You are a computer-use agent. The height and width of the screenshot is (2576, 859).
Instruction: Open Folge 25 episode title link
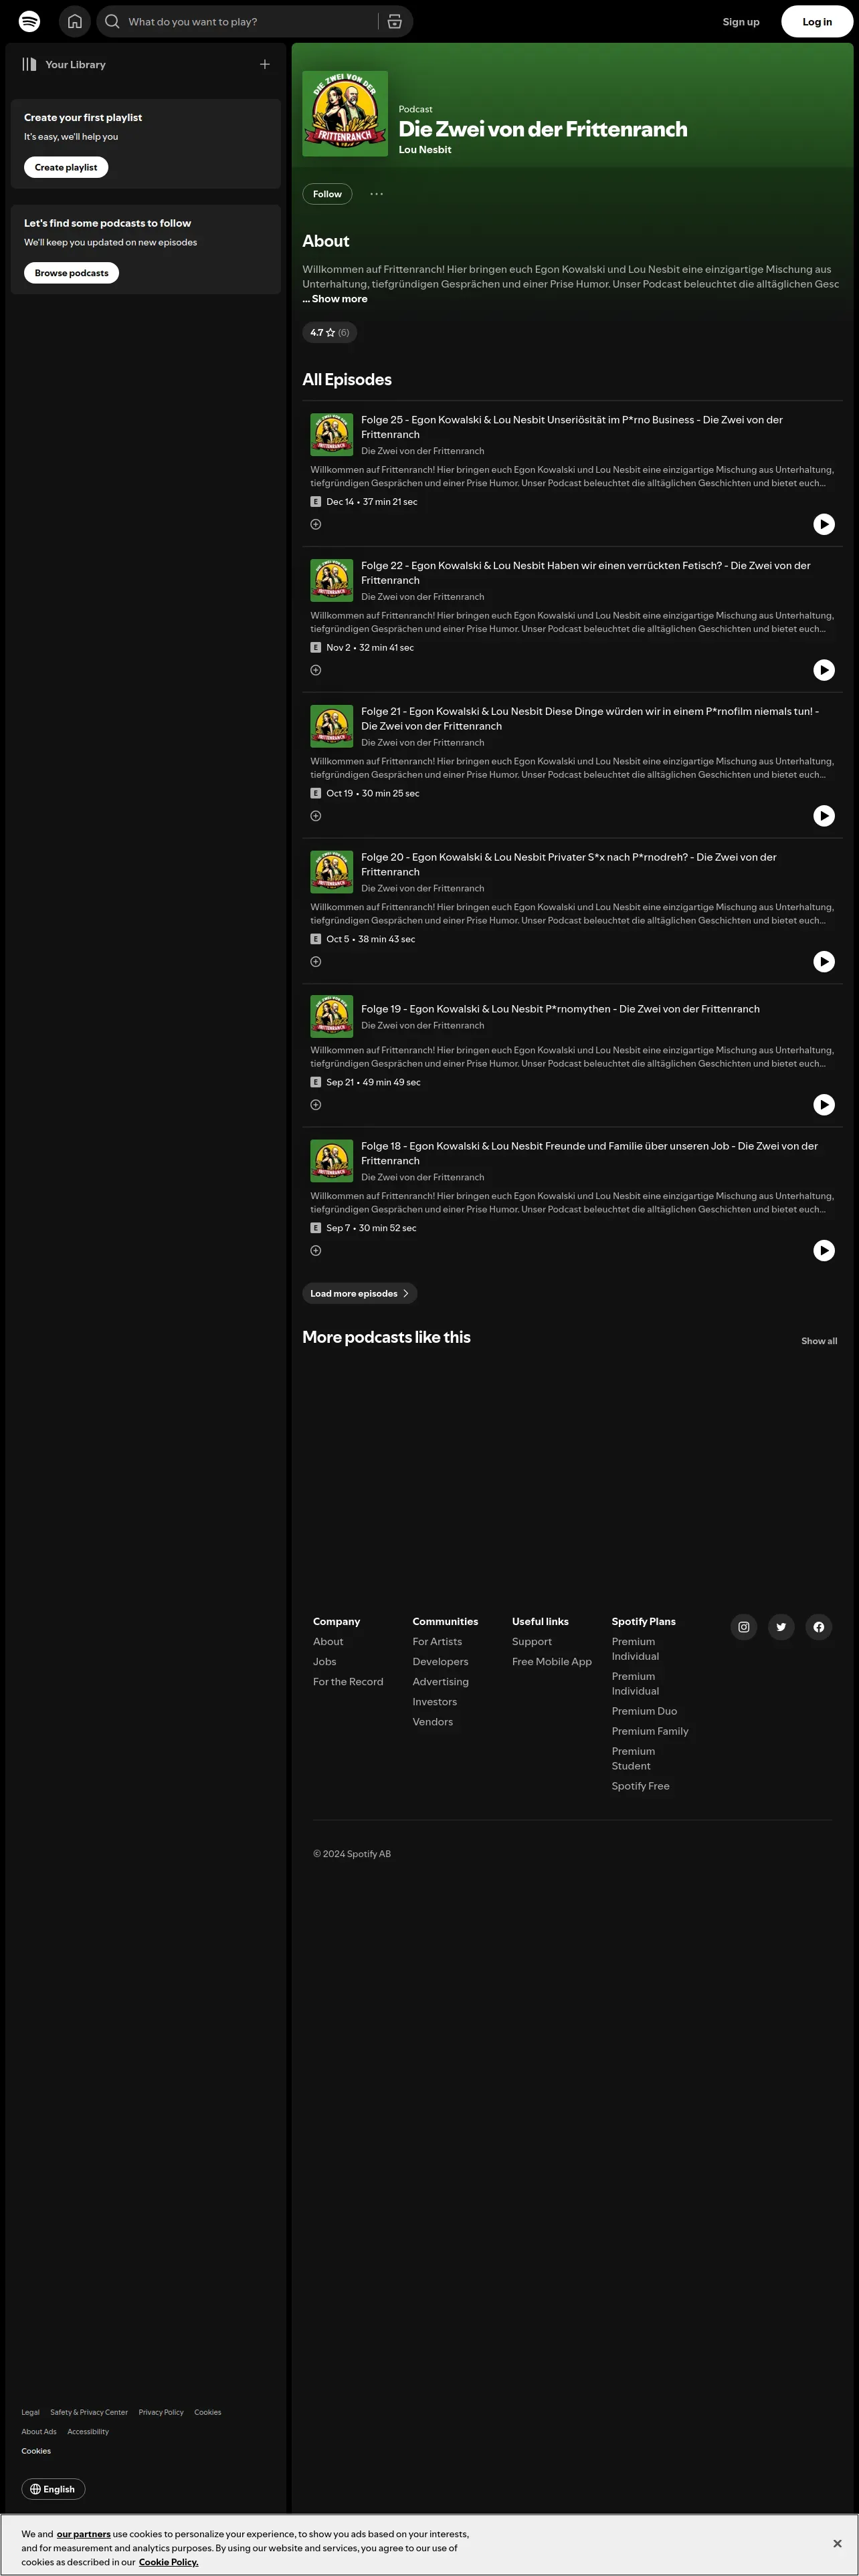(x=572, y=427)
